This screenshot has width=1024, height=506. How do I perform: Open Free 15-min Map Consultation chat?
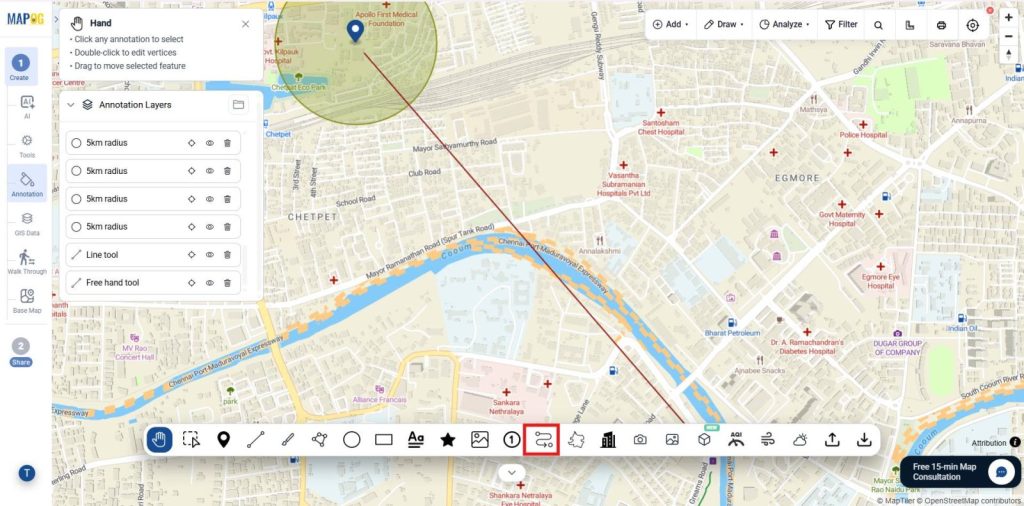pos(961,471)
